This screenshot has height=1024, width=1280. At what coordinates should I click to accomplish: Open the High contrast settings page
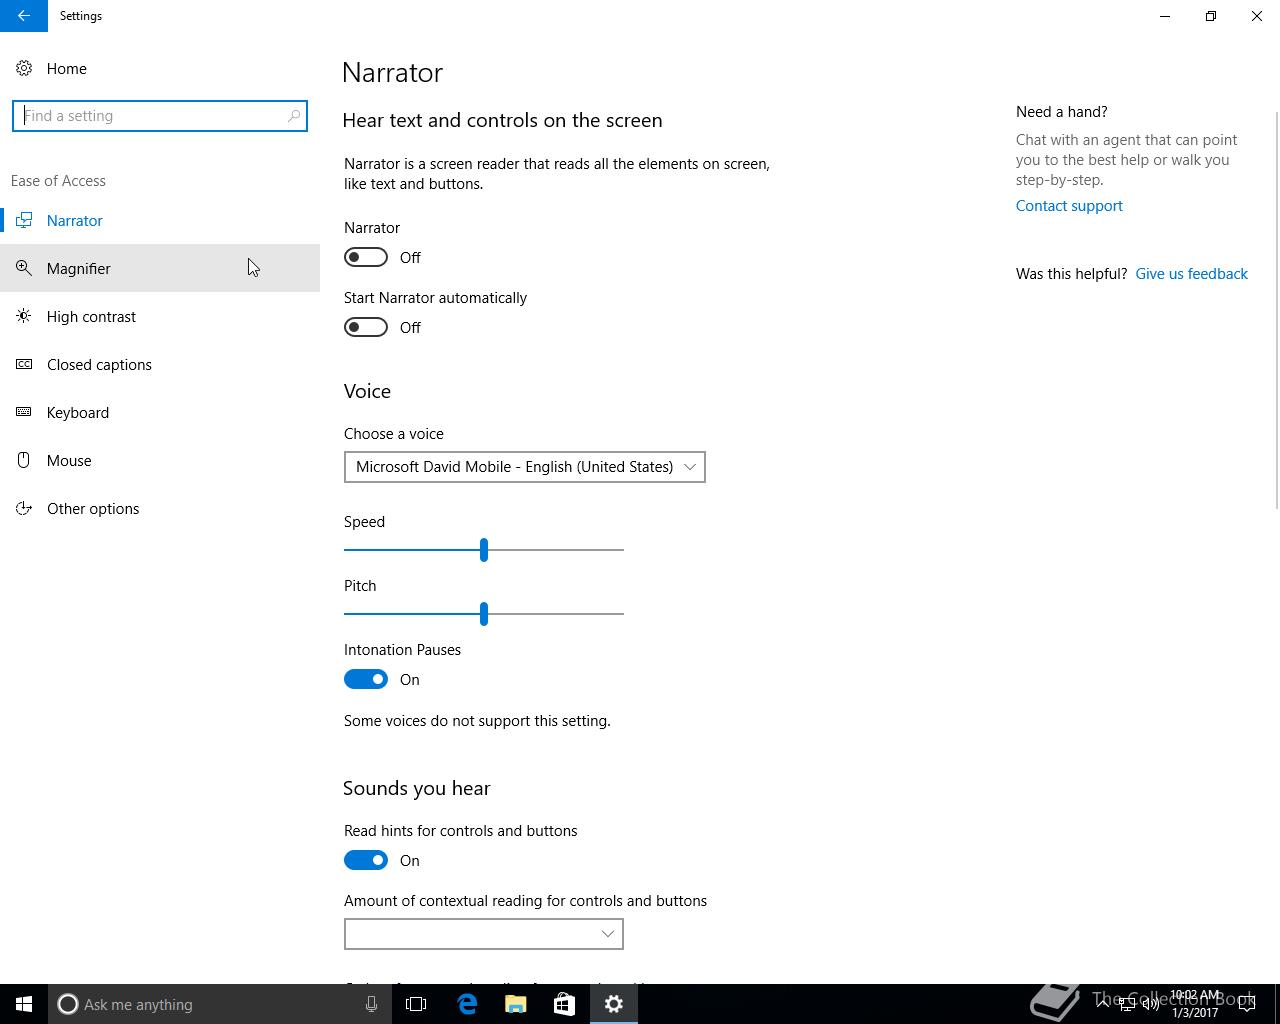click(x=160, y=317)
